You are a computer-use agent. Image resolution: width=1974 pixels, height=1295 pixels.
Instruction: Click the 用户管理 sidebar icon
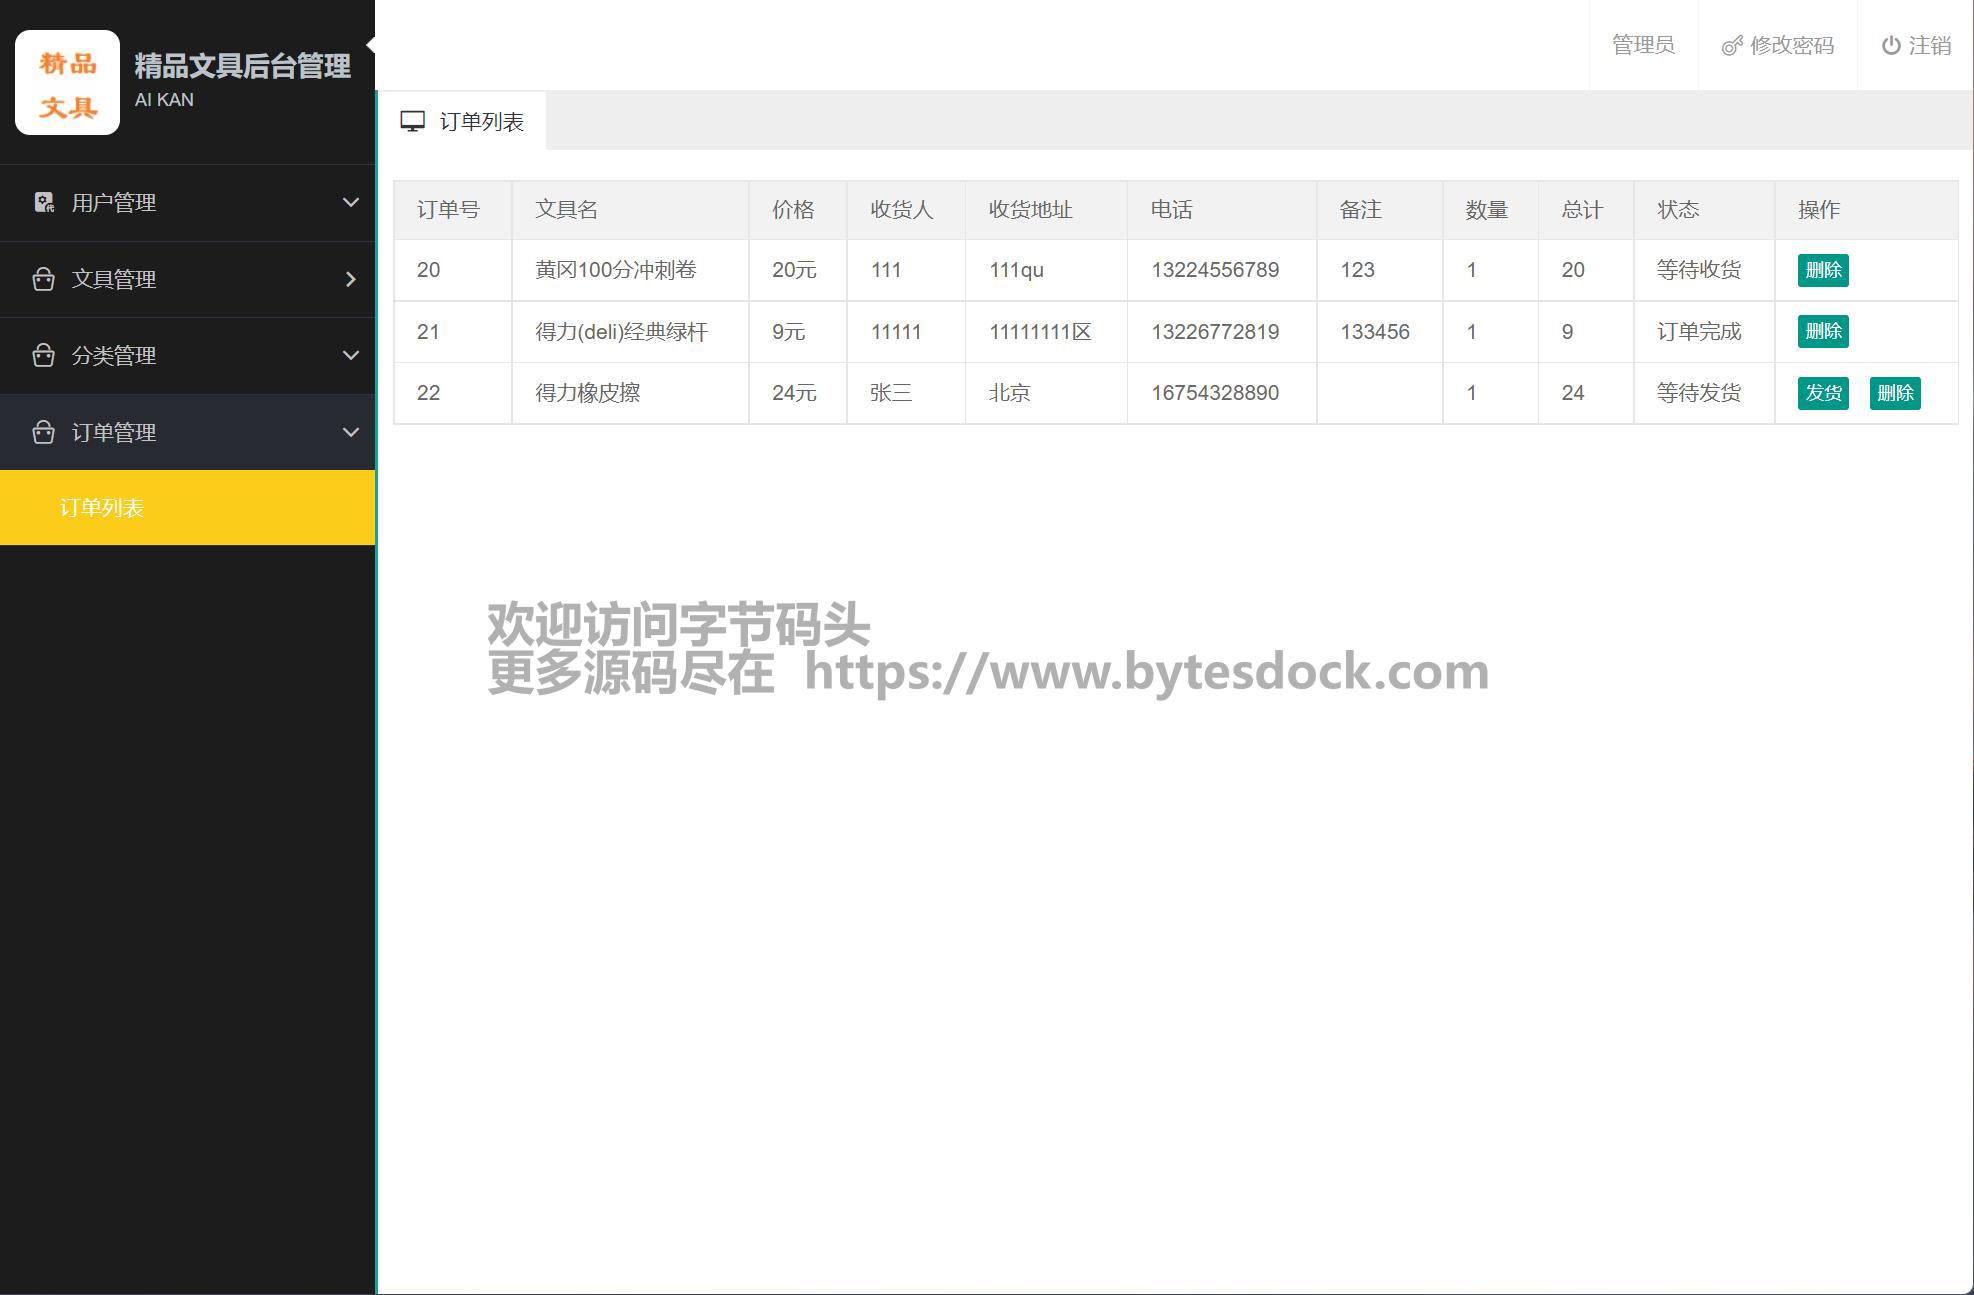(44, 203)
